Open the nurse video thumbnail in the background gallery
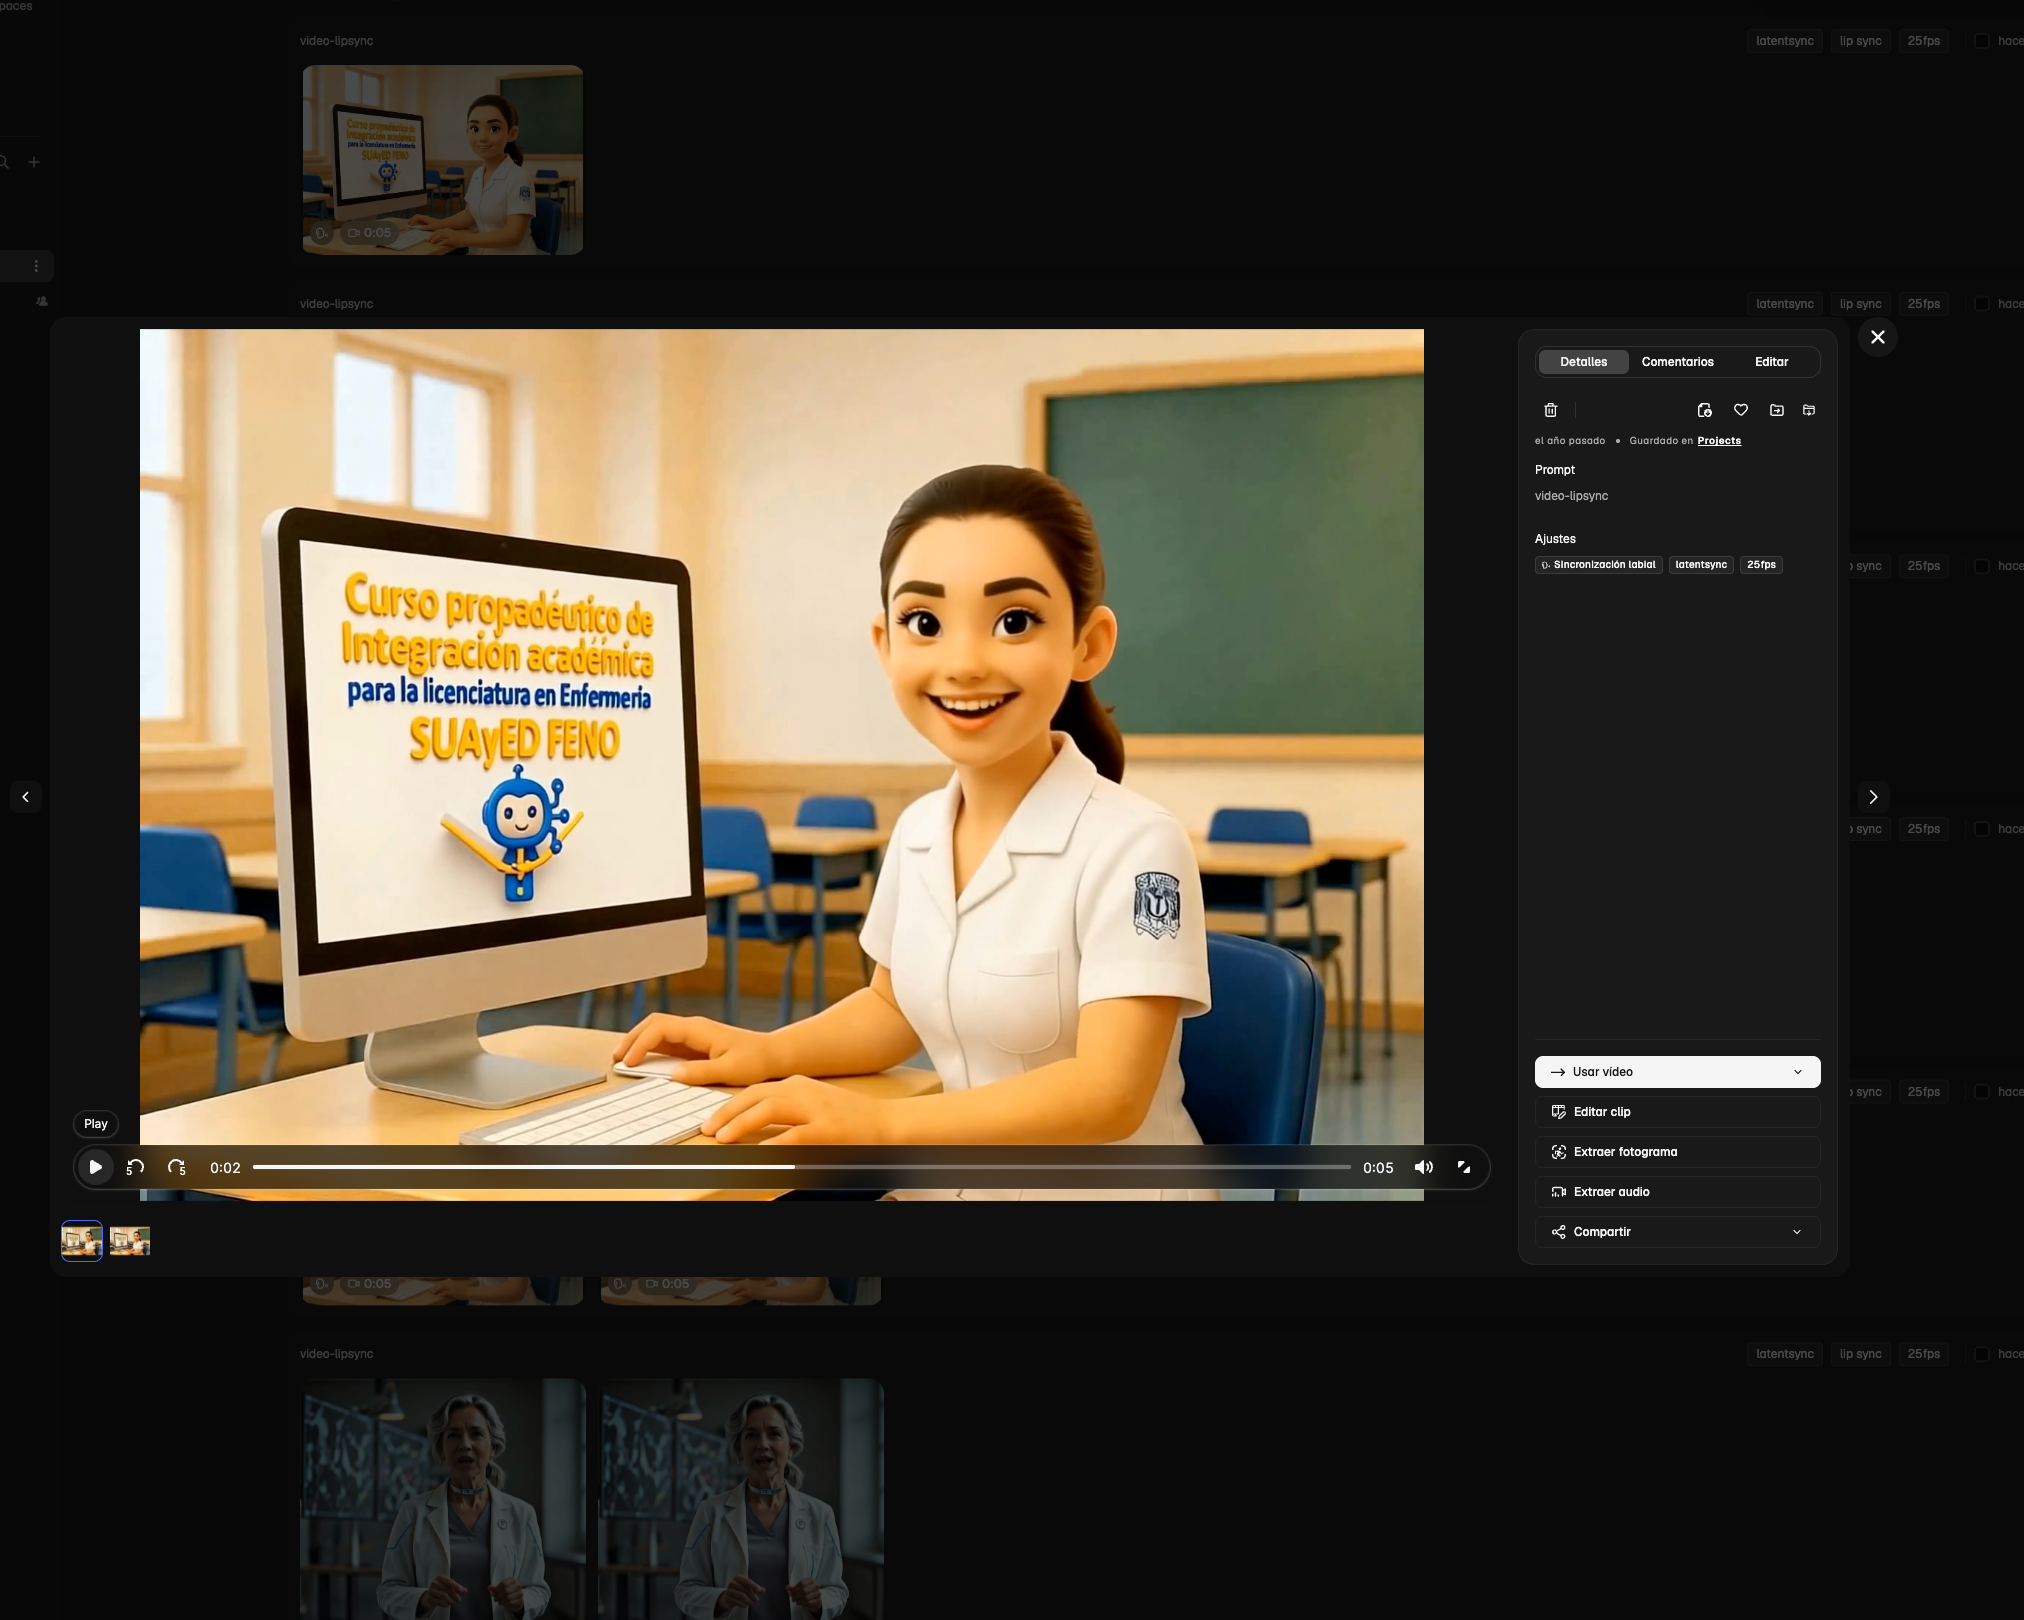2024x1620 pixels. coord(443,160)
